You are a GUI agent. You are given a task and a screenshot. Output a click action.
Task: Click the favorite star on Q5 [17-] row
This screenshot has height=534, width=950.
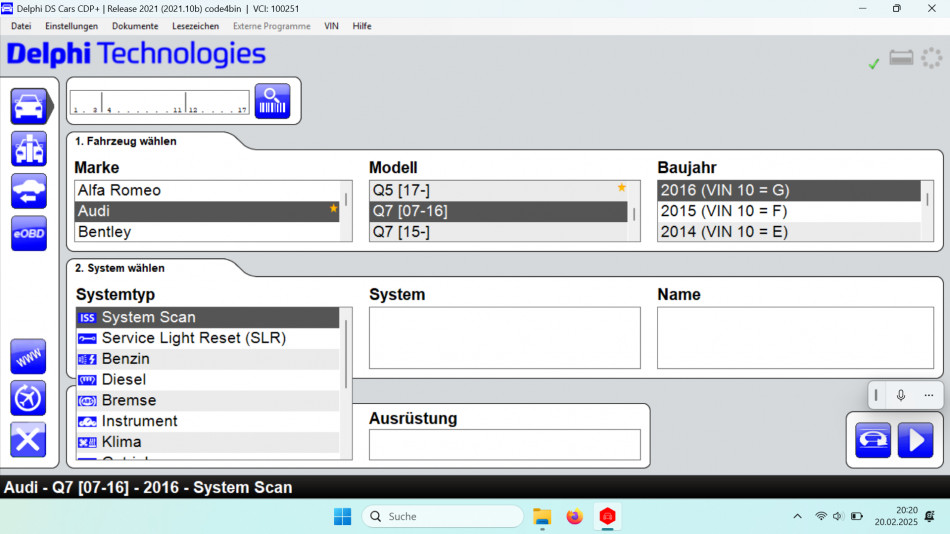(x=622, y=187)
